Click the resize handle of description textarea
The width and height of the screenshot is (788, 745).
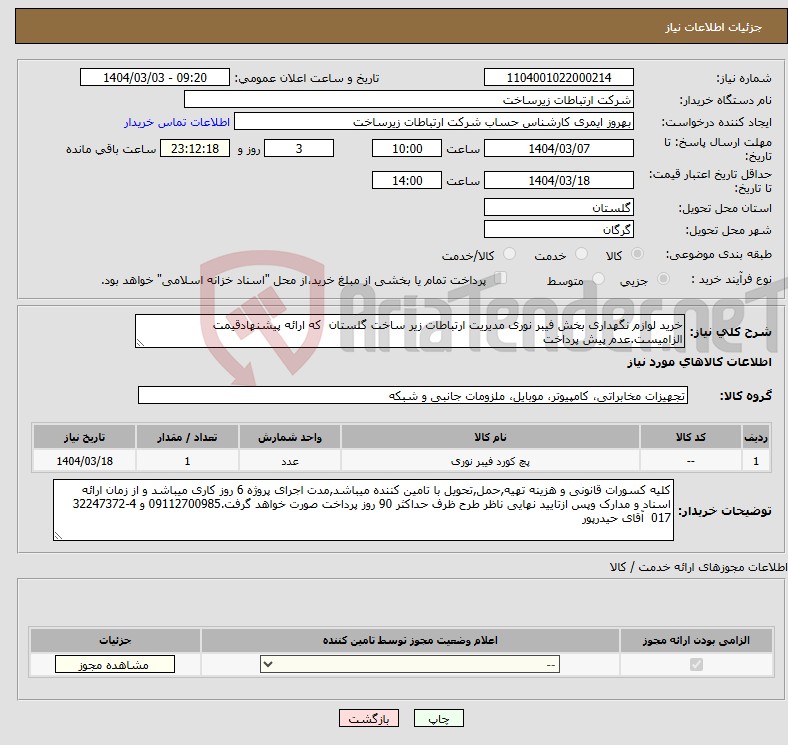click(x=140, y=343)
